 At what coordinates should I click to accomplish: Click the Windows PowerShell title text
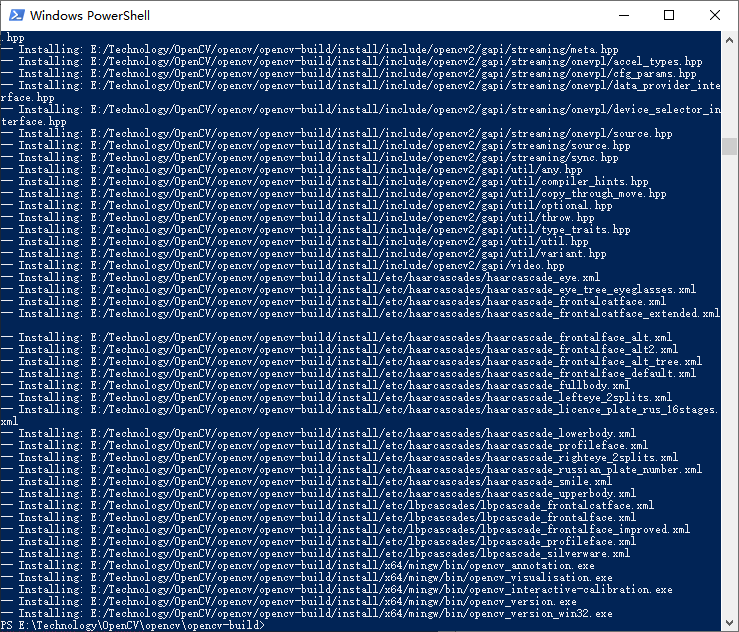90,16
